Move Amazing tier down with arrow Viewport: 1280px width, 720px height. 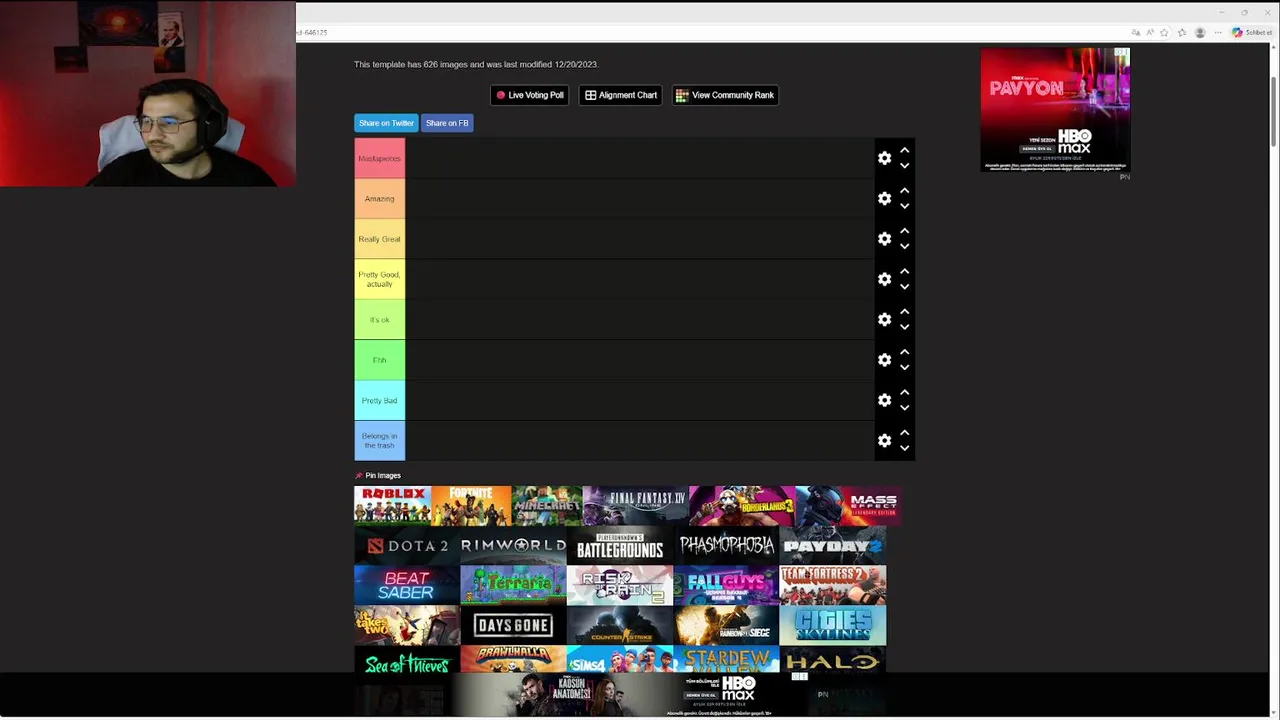(904, 206)
